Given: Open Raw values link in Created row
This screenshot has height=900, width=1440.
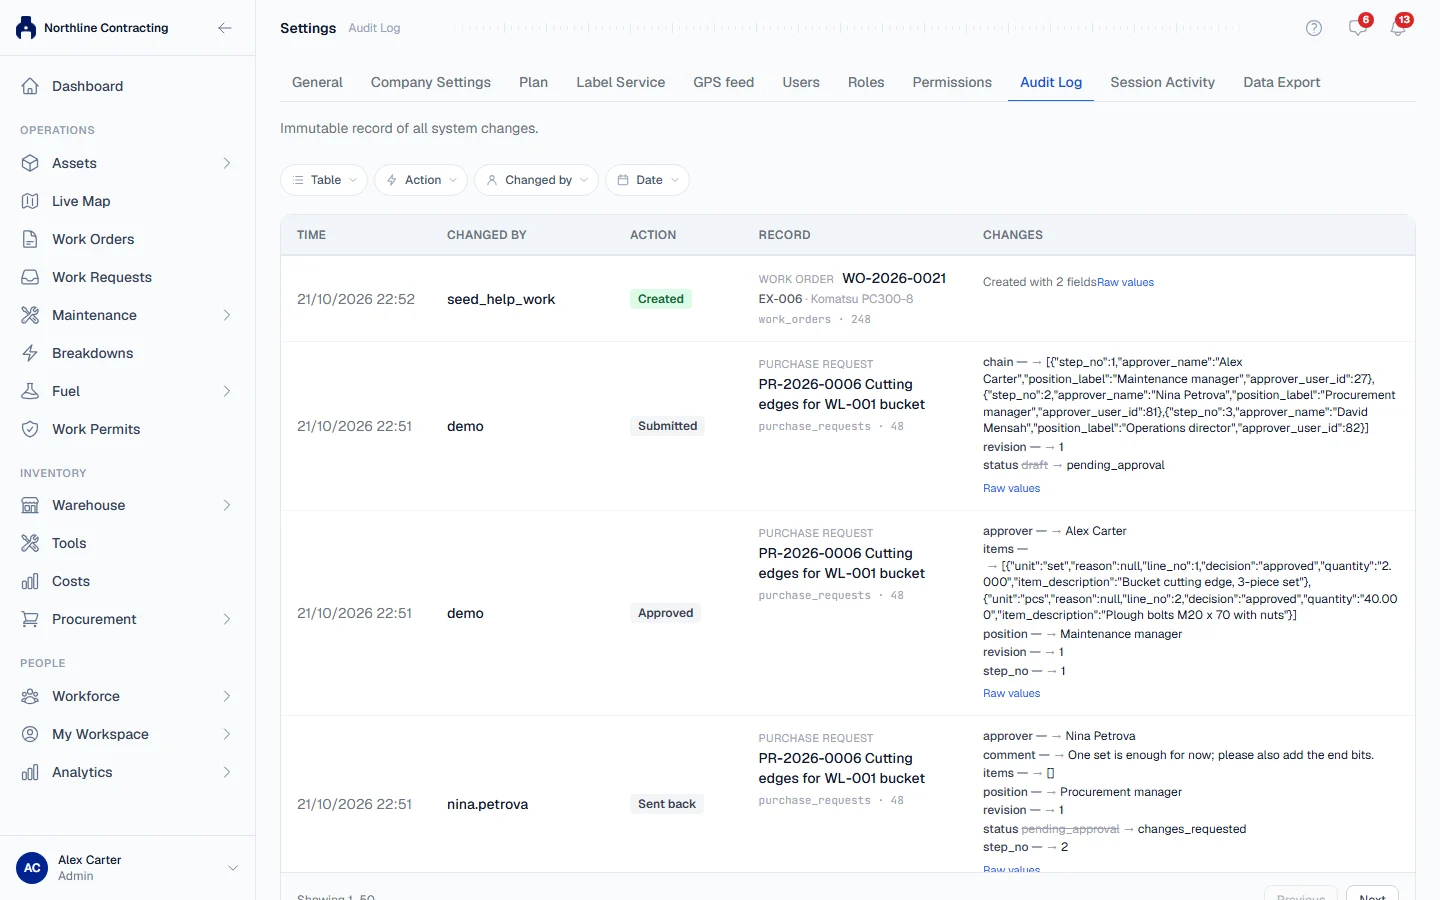Looking at the screenshot, I should pos(1125,283).
